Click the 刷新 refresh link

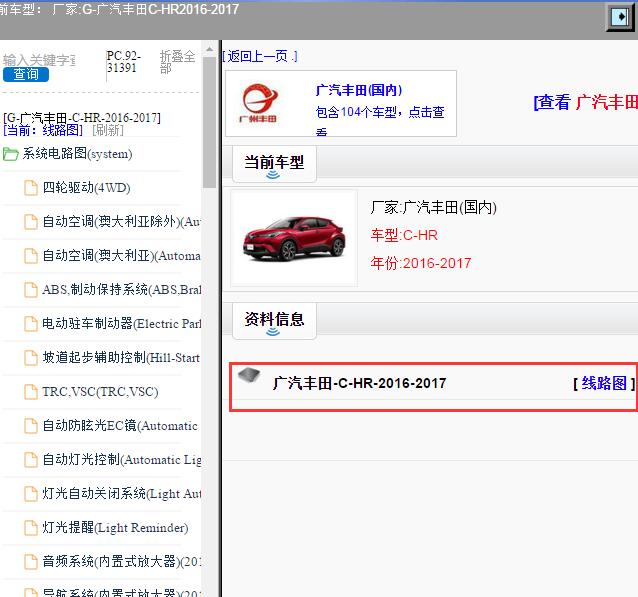pos(108,130)
